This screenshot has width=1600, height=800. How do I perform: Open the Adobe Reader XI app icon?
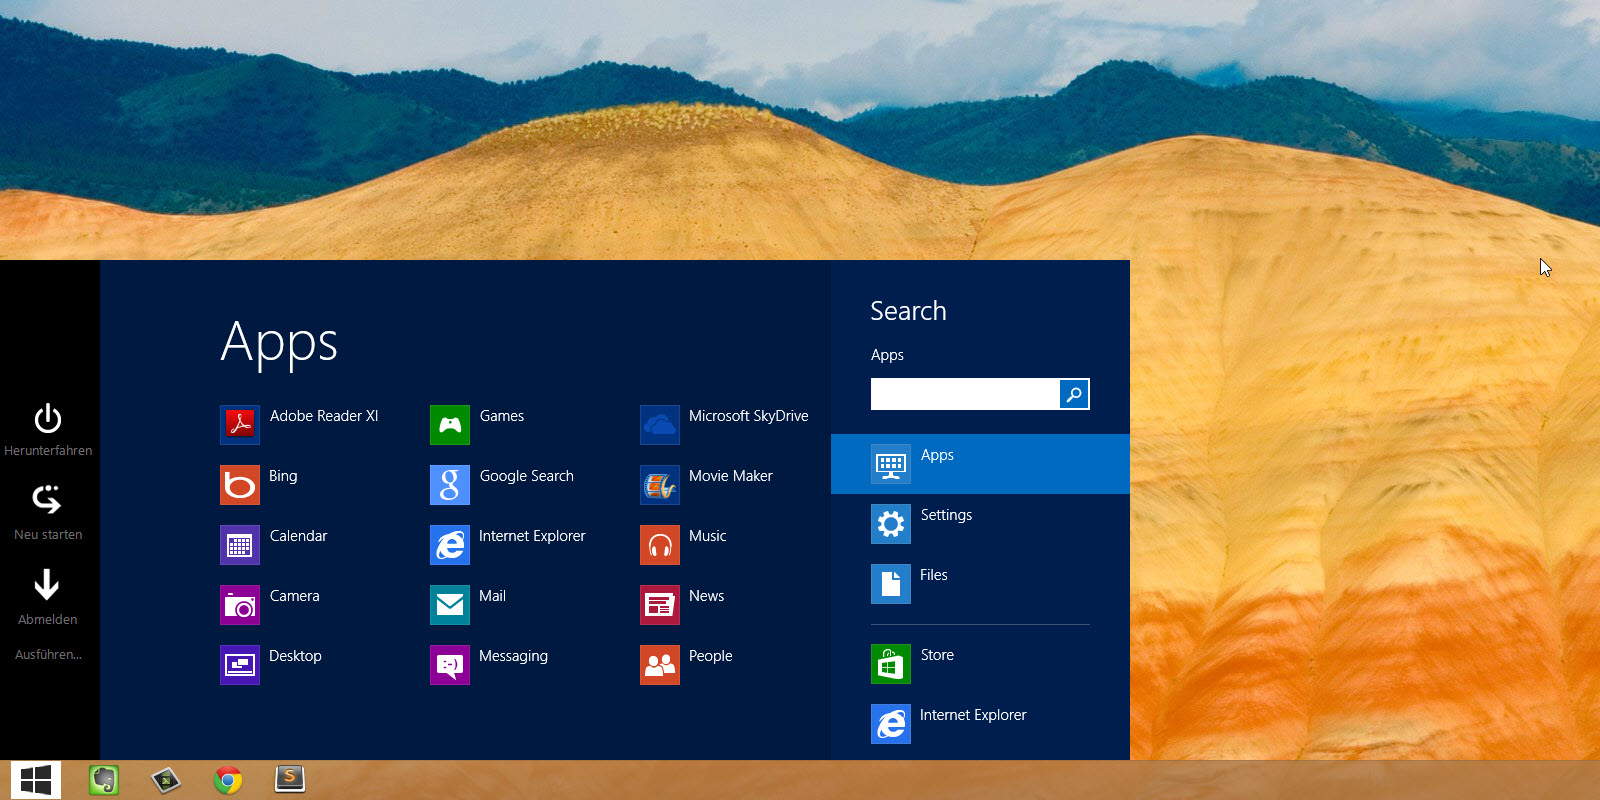(240, 425)
